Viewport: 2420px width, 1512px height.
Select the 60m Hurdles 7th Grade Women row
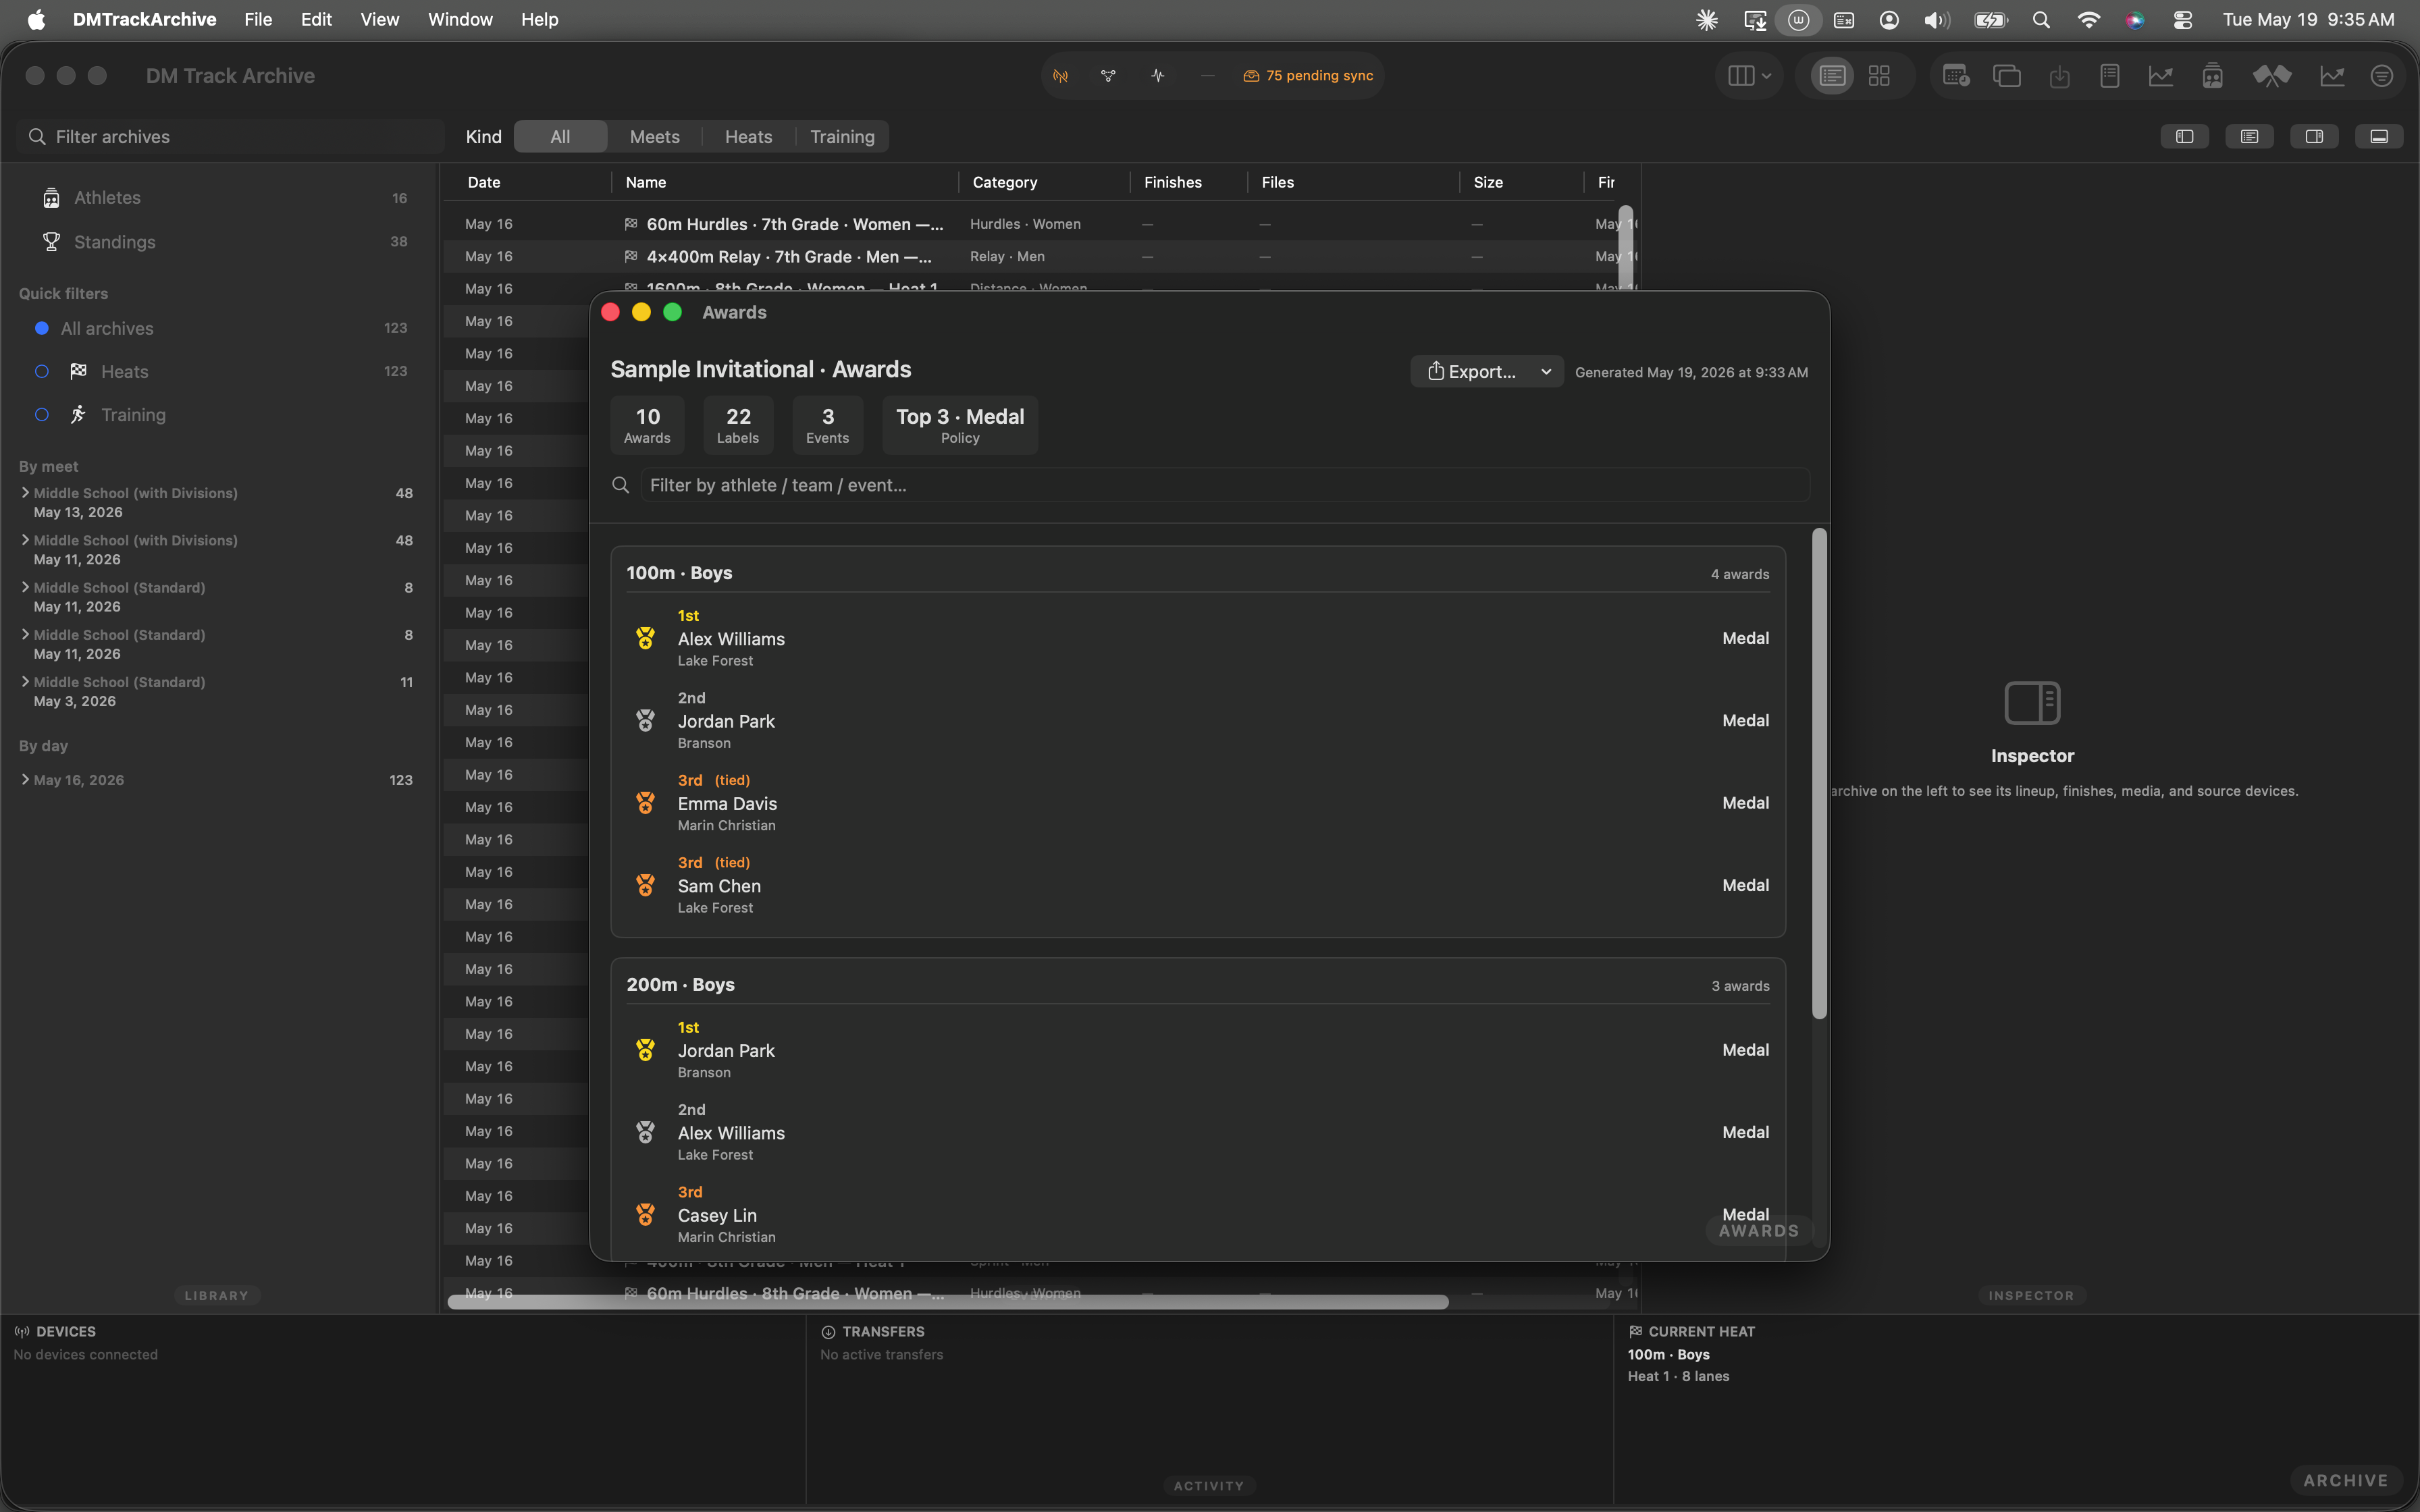point(1040,224)
